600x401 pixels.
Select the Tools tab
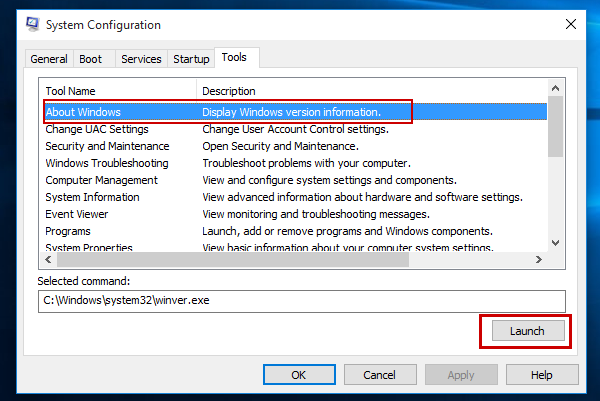click(x=237, y=57)
